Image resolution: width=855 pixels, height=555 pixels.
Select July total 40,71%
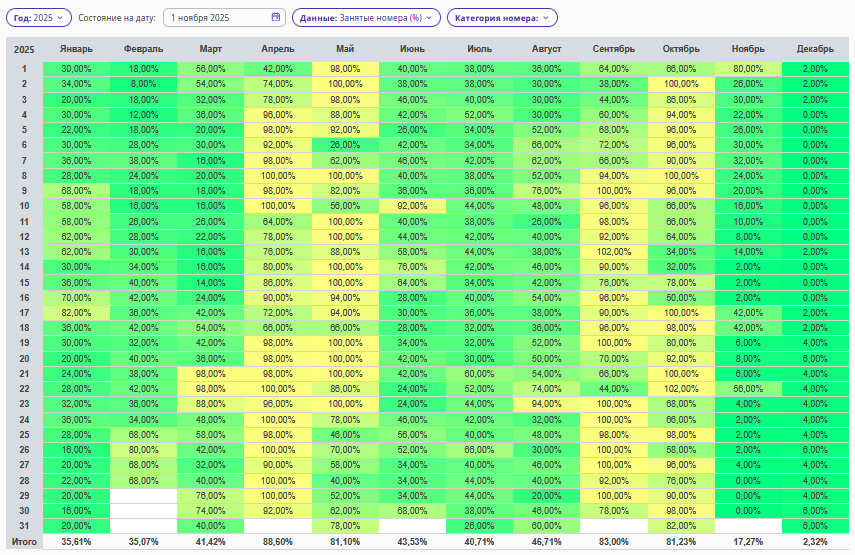pyautogui.click(x=479, y=542)
